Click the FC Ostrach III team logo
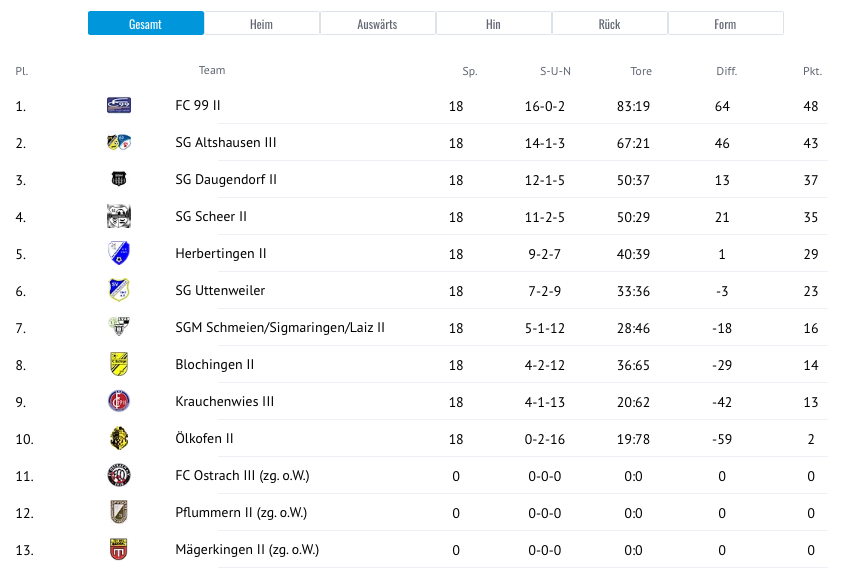 118,475
